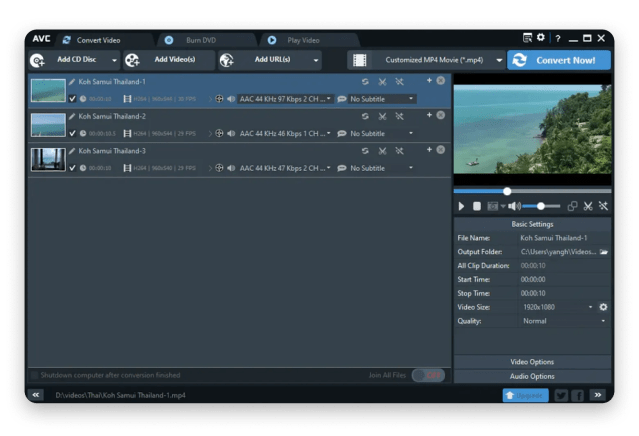Share via the Twitter icon
The image size is (639, 436).
(x=561, y=395)
